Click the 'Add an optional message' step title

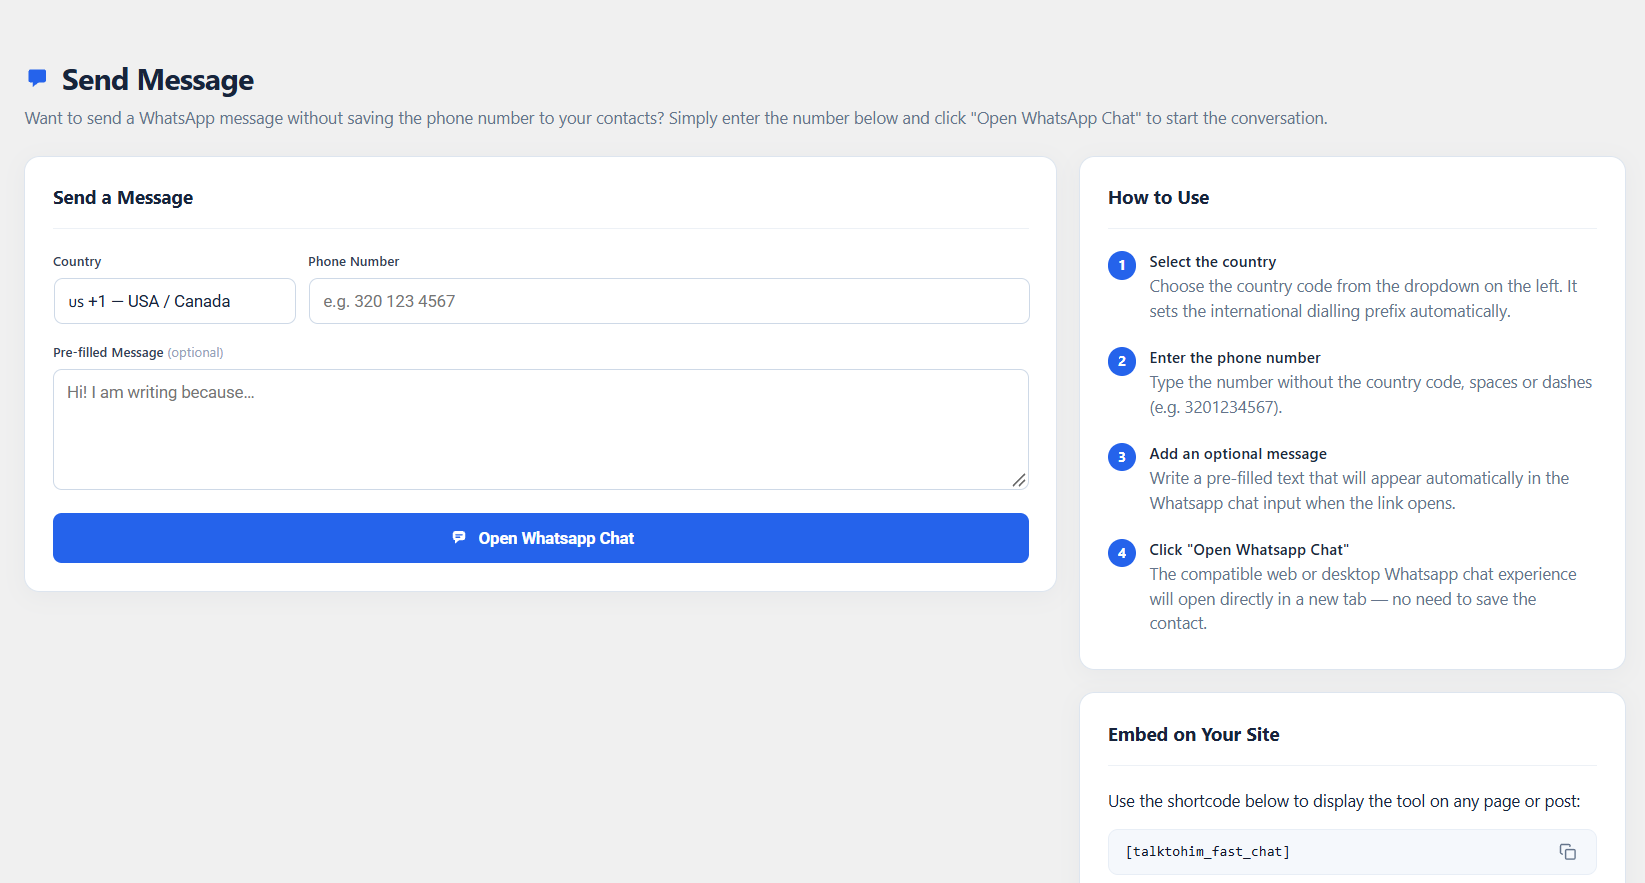coord(1238,454)
